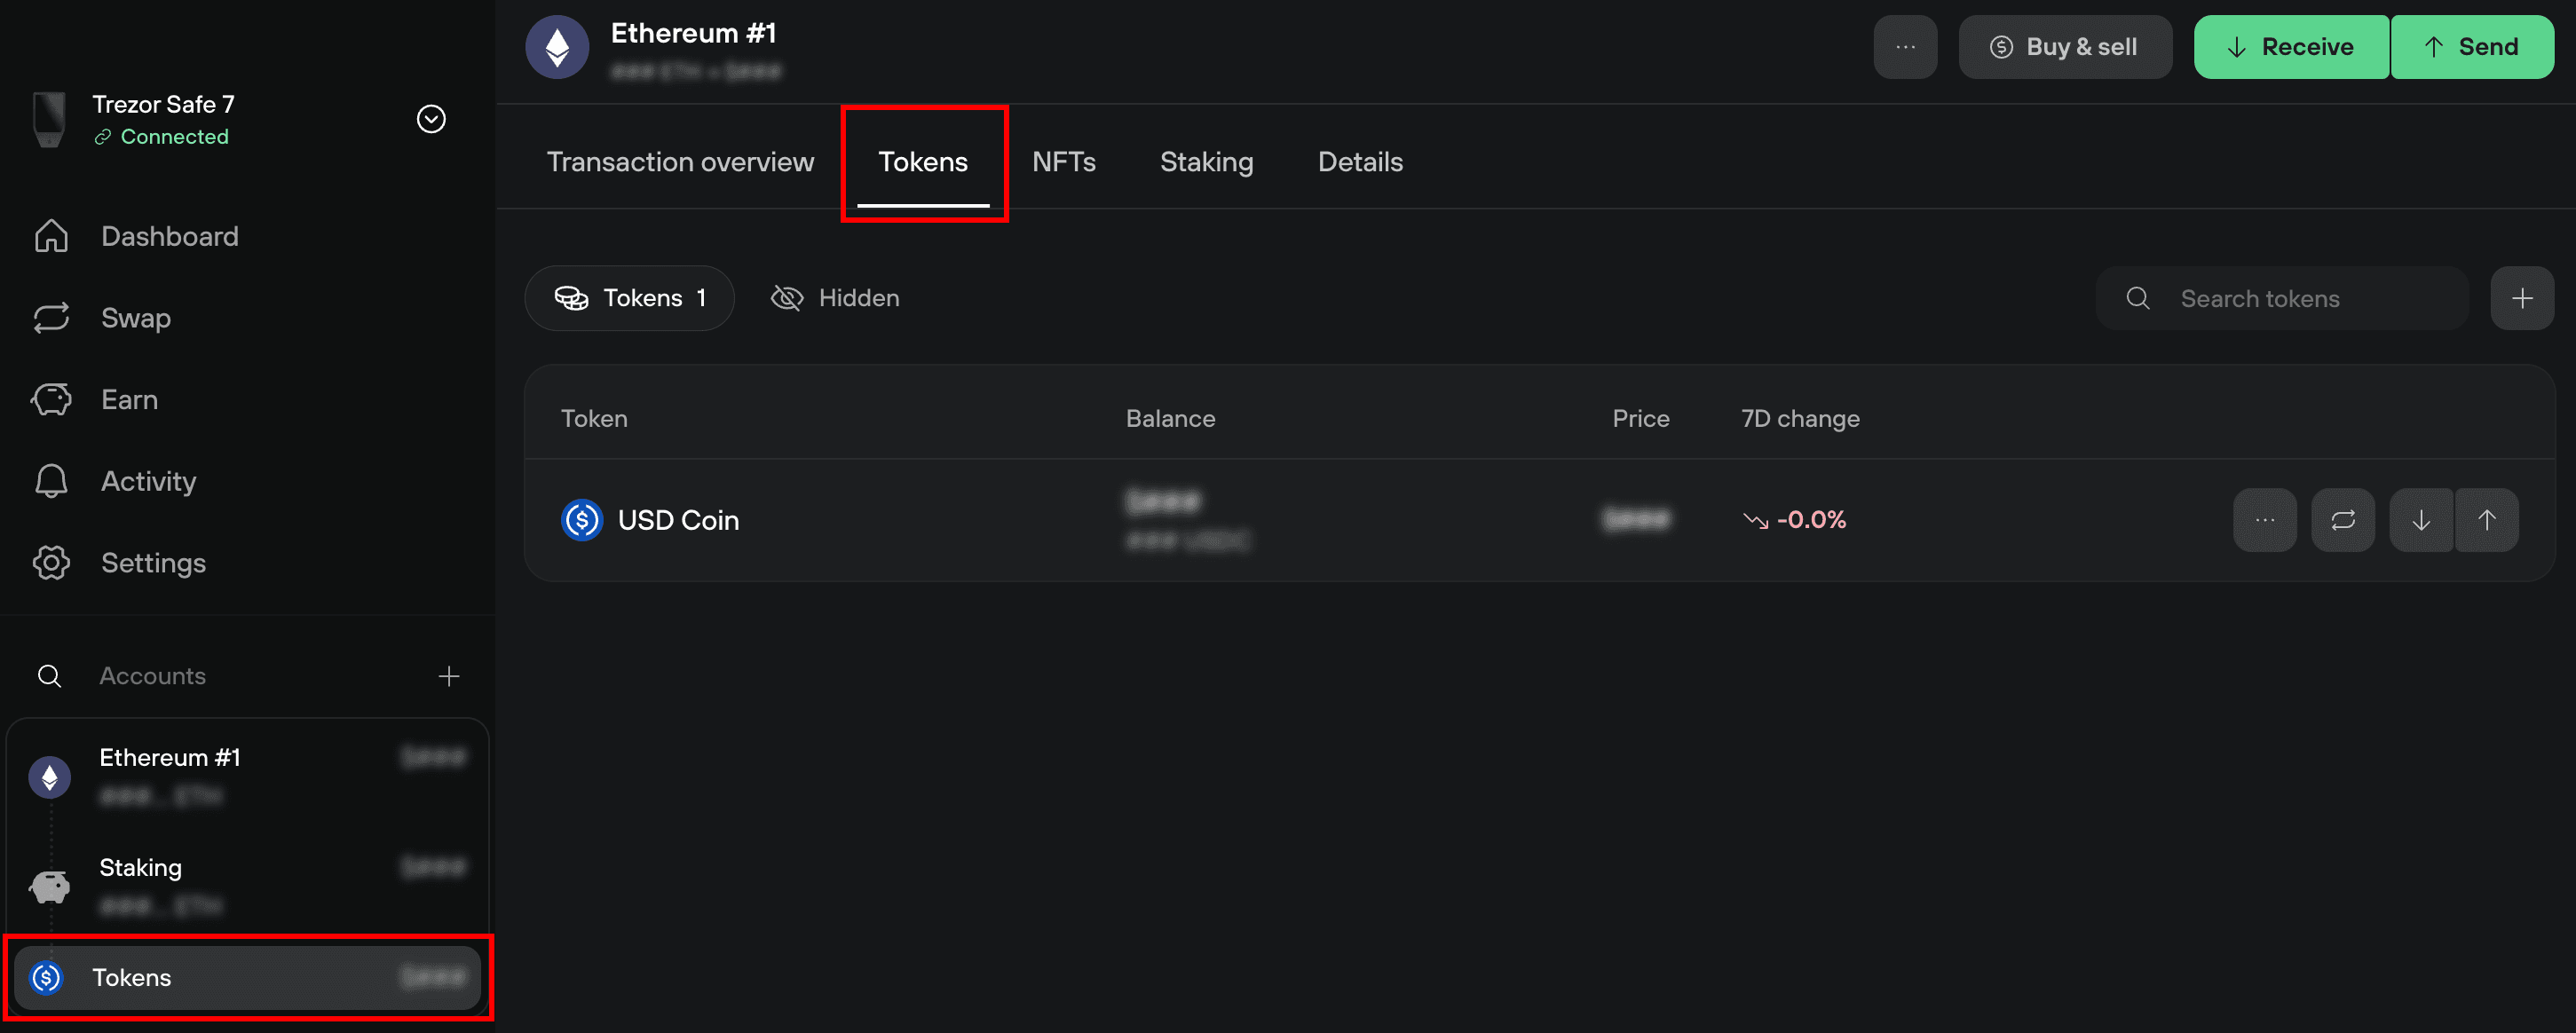Click the Ethereum #1 account title

click(693, 33)
